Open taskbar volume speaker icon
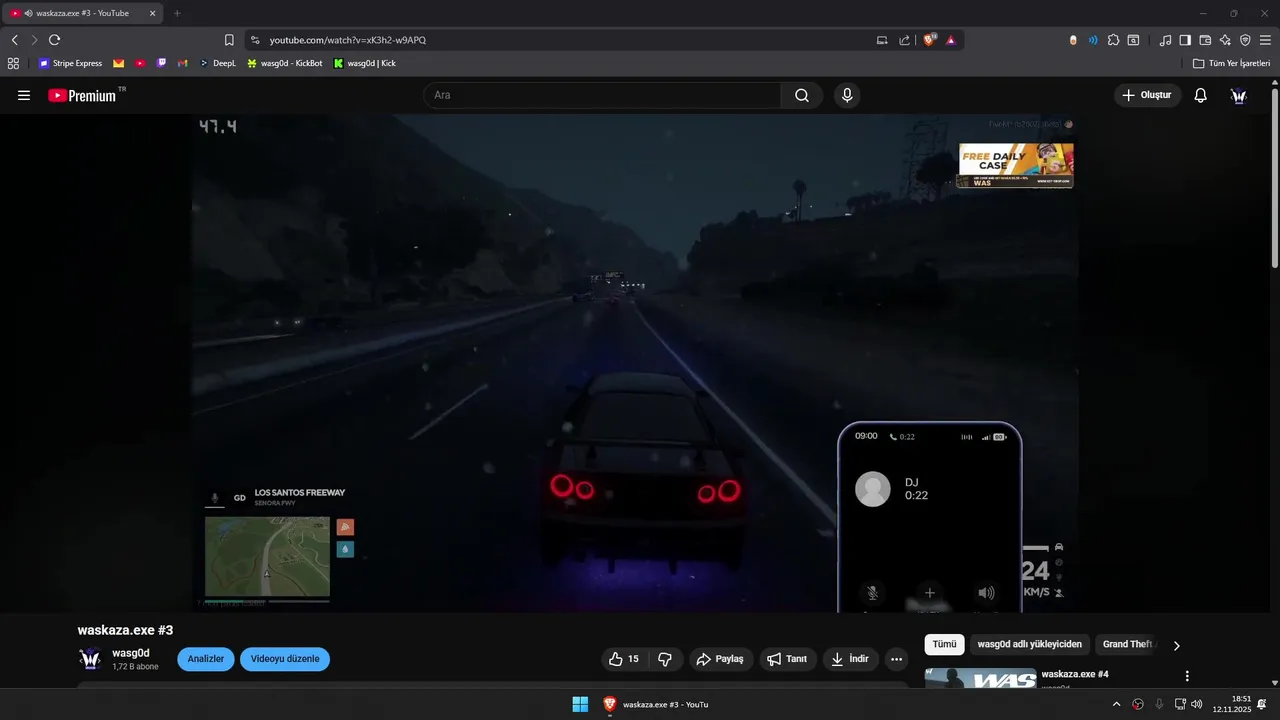1280x720 pixels. tap(1197, 704)
